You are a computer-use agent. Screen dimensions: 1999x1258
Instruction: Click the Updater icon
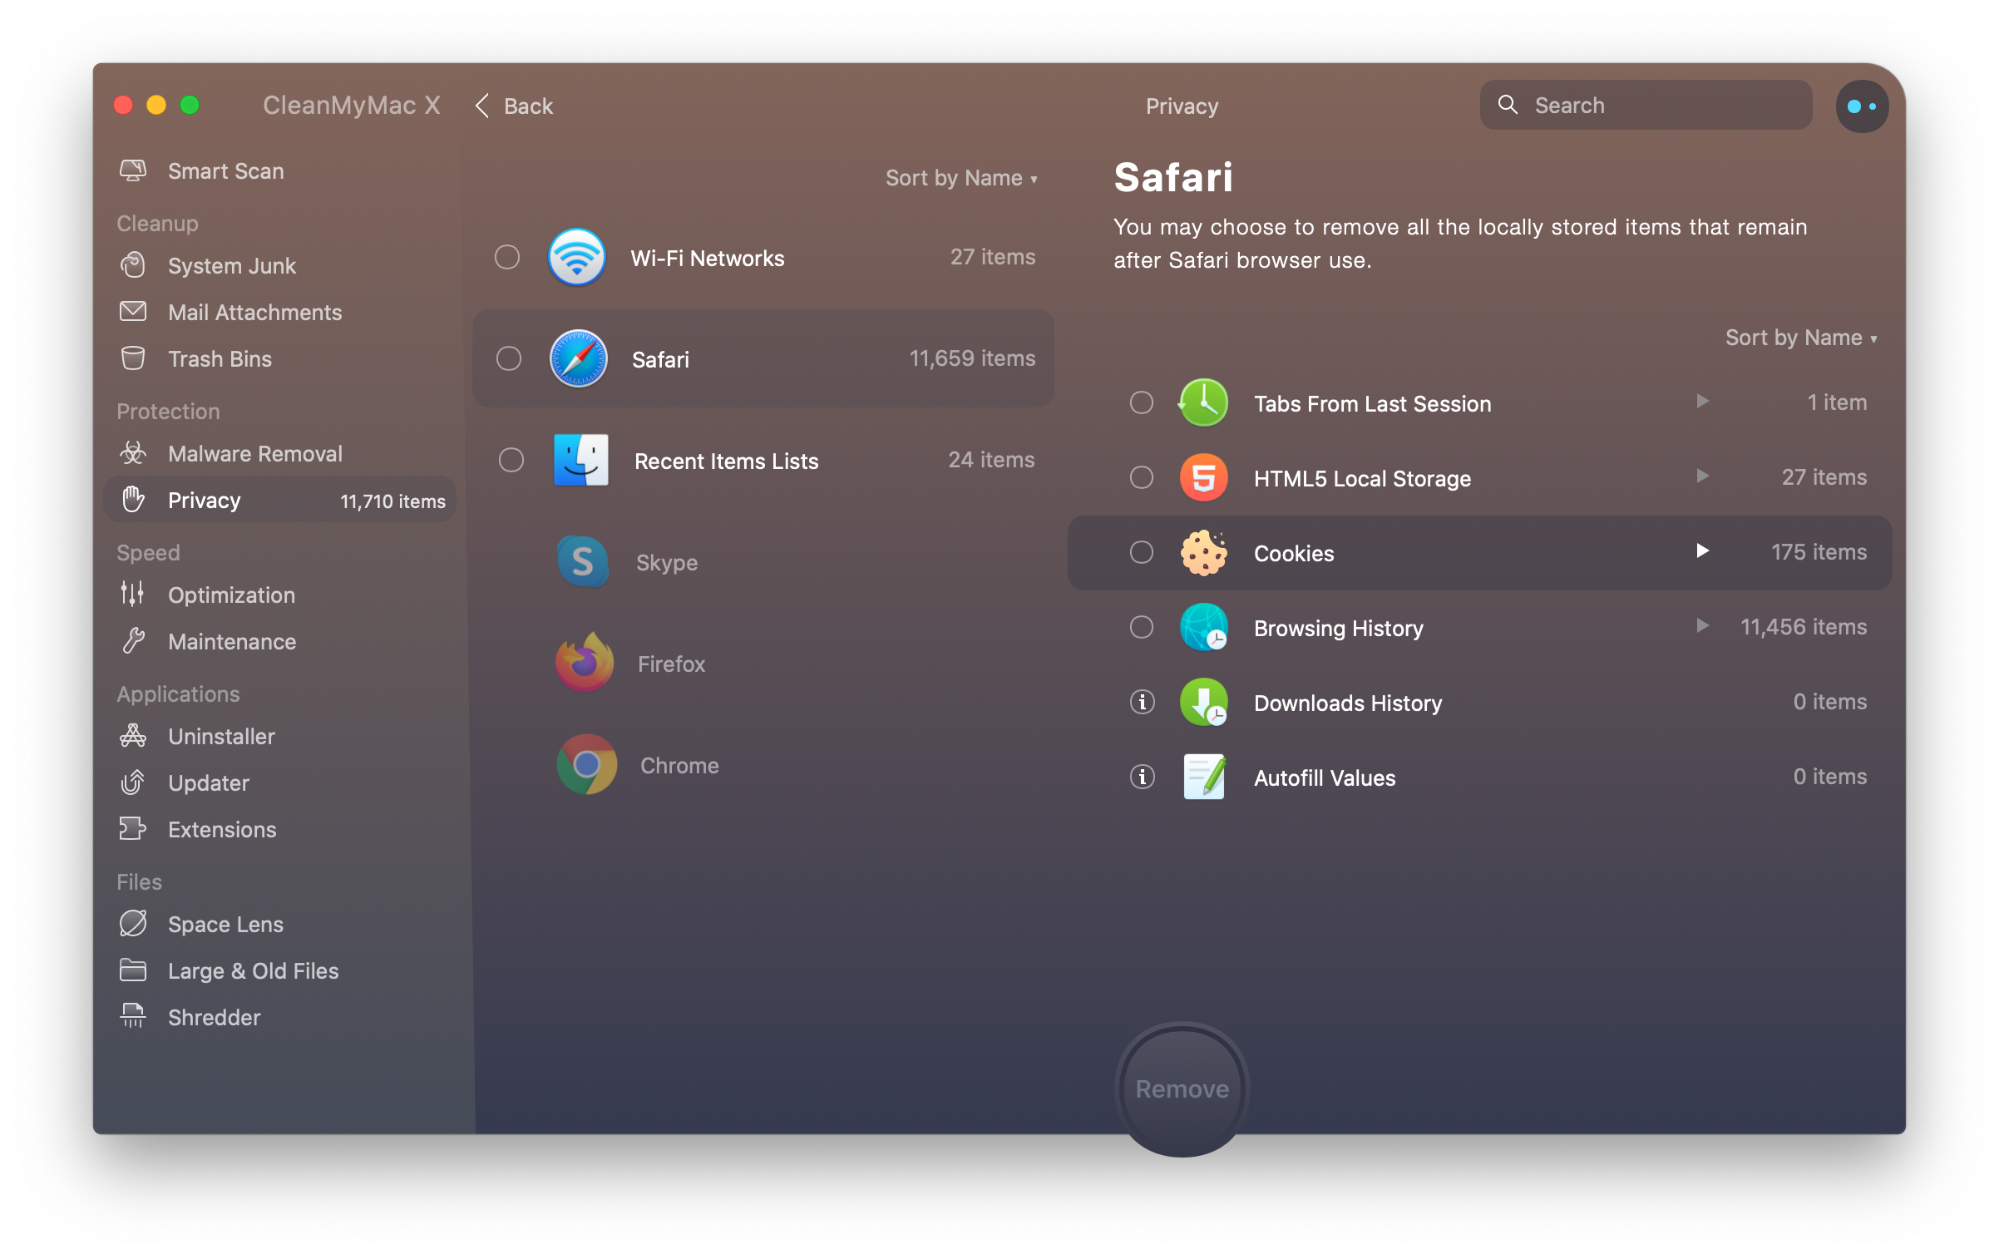pos(133,782)
